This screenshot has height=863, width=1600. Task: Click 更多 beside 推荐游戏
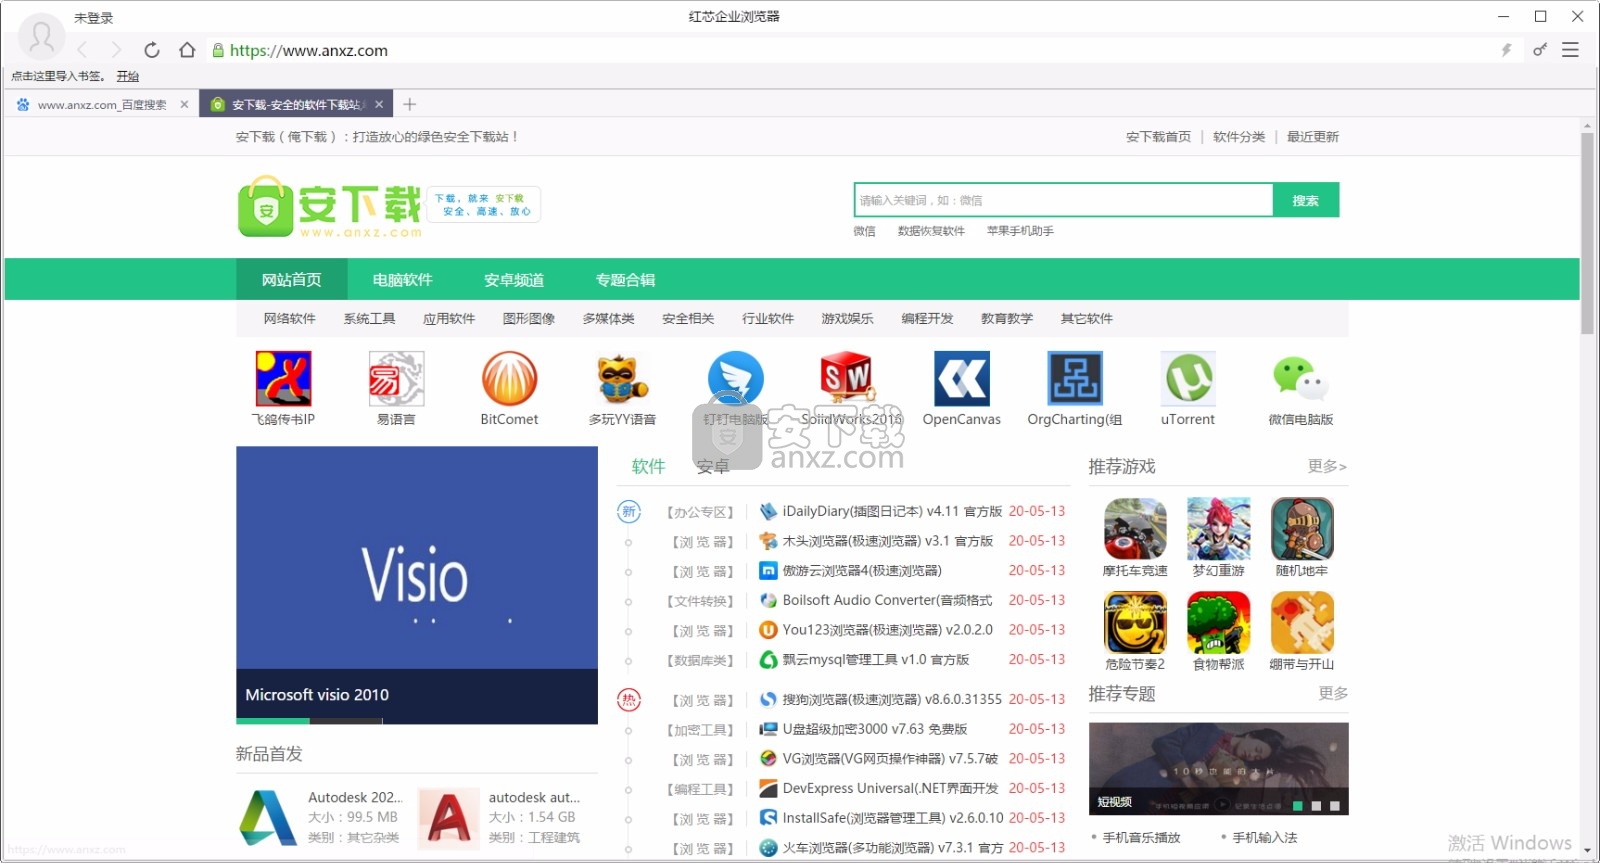coord(1327,466)
